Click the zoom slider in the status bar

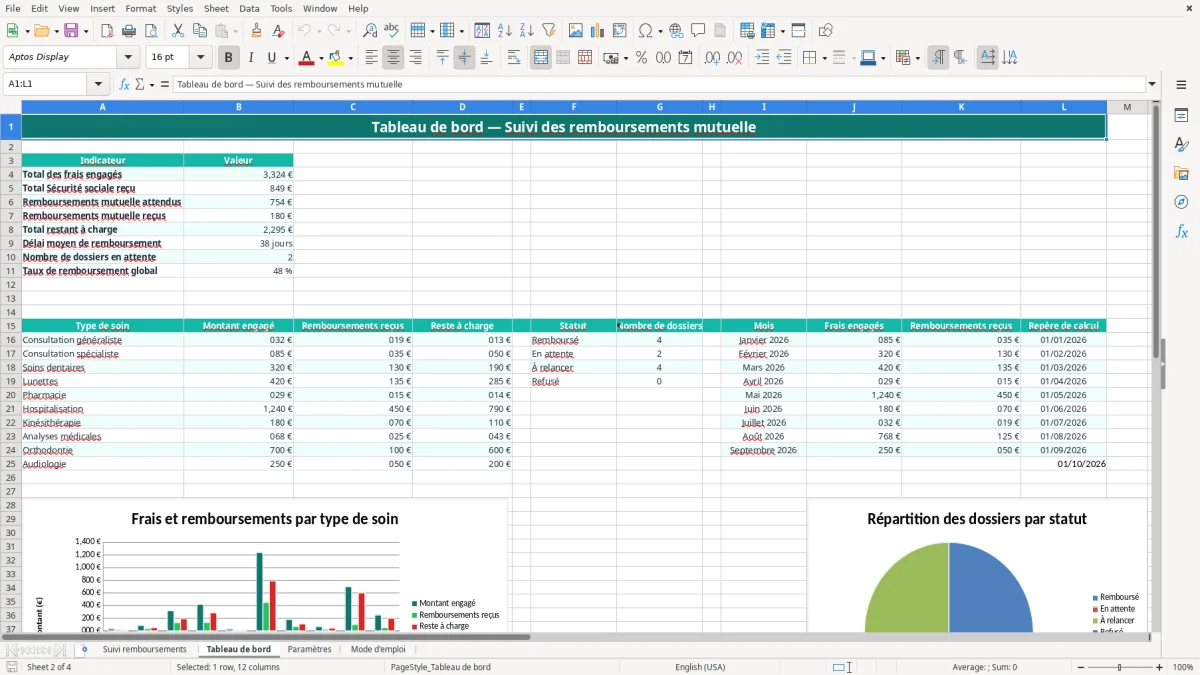tap(1119, 667)
